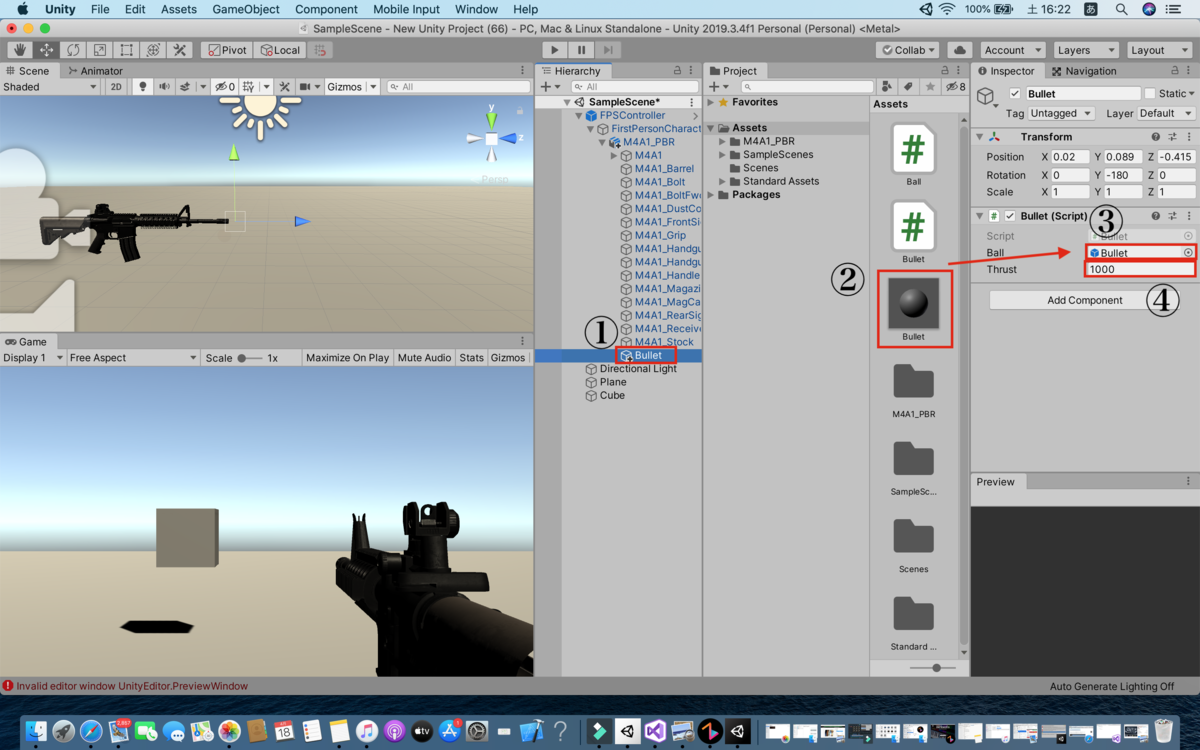Click Position X field
The image size is (1200, 750).
click(1070, 157)
